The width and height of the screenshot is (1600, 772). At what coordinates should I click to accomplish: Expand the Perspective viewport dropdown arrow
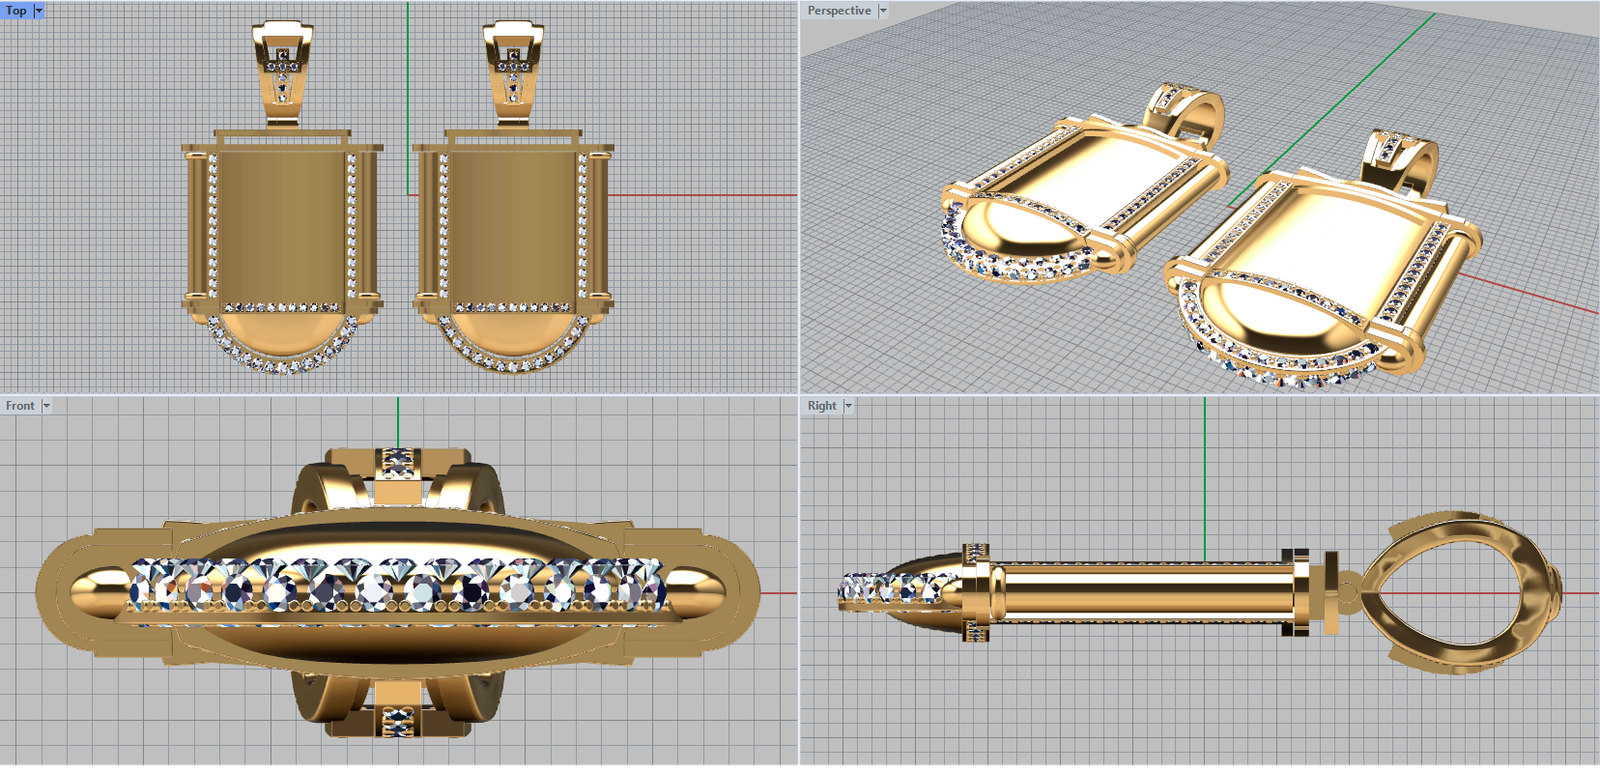pyautogui.click(x=883, y=11)
